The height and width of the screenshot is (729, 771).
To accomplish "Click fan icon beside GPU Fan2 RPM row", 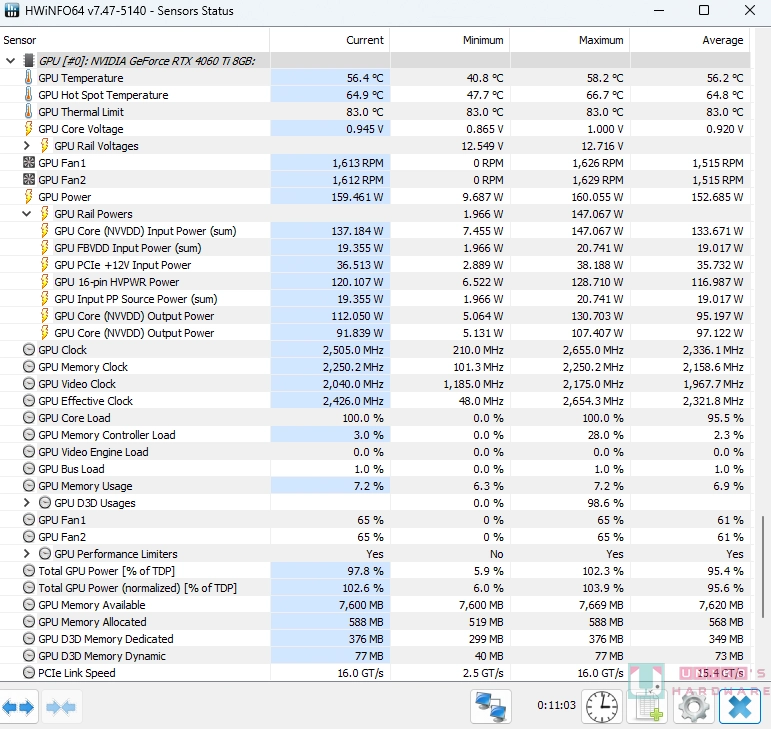I will [x=29, y=180].
